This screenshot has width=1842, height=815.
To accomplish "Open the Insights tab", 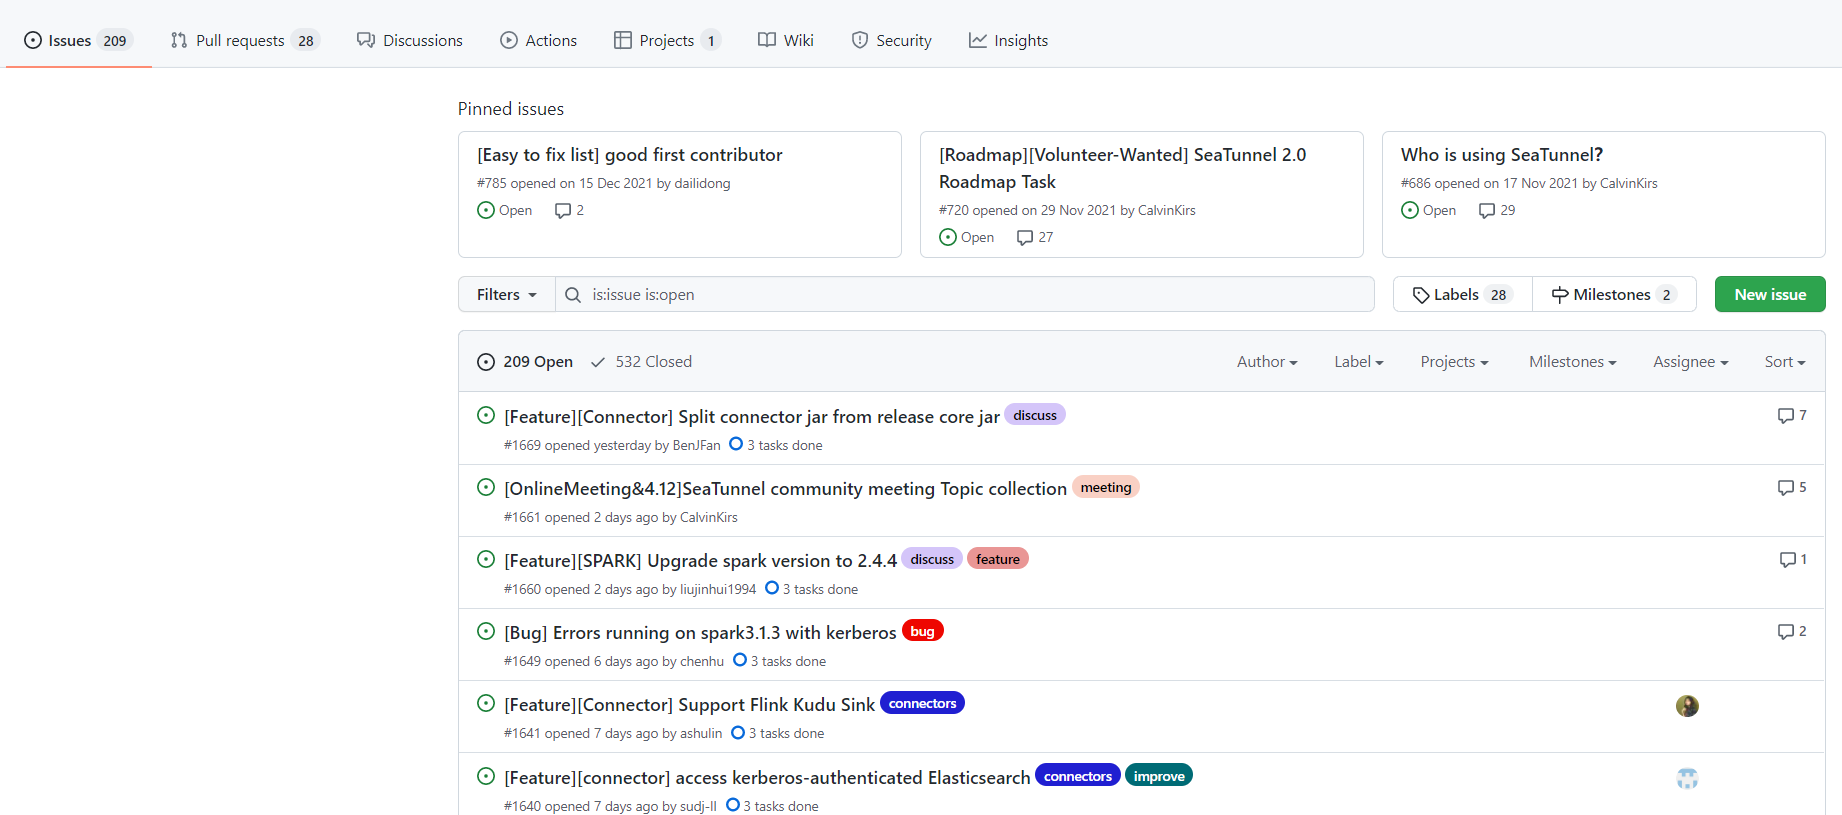I will coord(1008,41).
